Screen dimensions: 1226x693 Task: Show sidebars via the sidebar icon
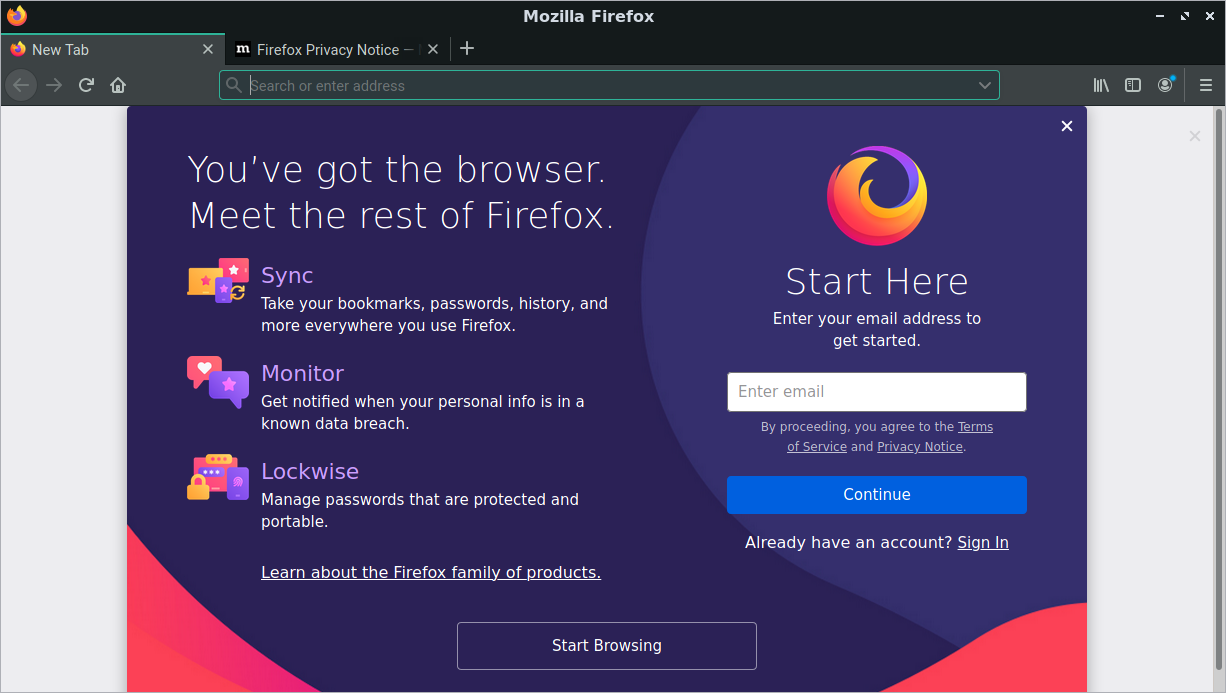(1133, 85)
